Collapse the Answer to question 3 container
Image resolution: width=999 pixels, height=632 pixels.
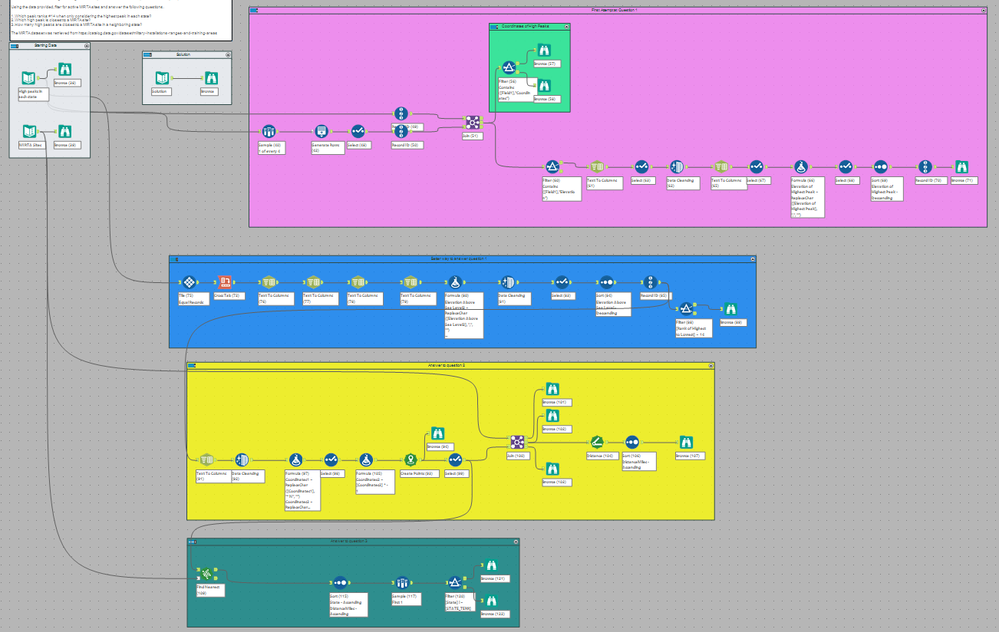[515, 542]
